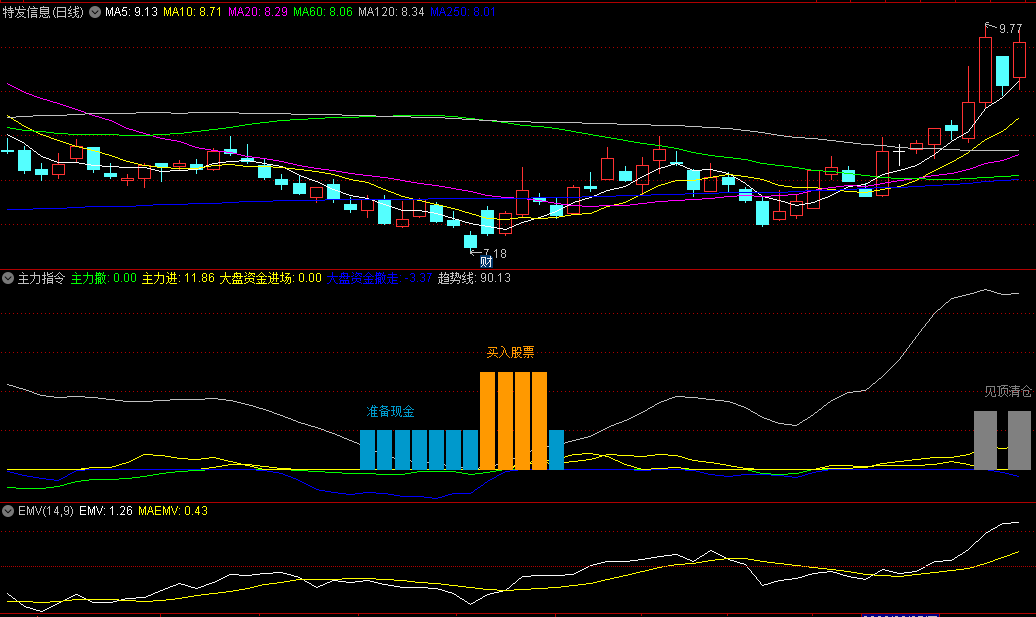Click the 7.18 low price label

(495, 254)
